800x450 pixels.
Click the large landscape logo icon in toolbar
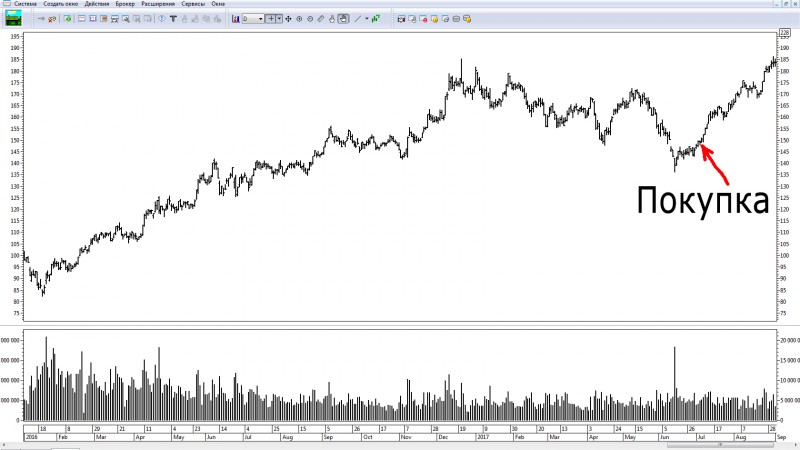[x=13, y=18]
